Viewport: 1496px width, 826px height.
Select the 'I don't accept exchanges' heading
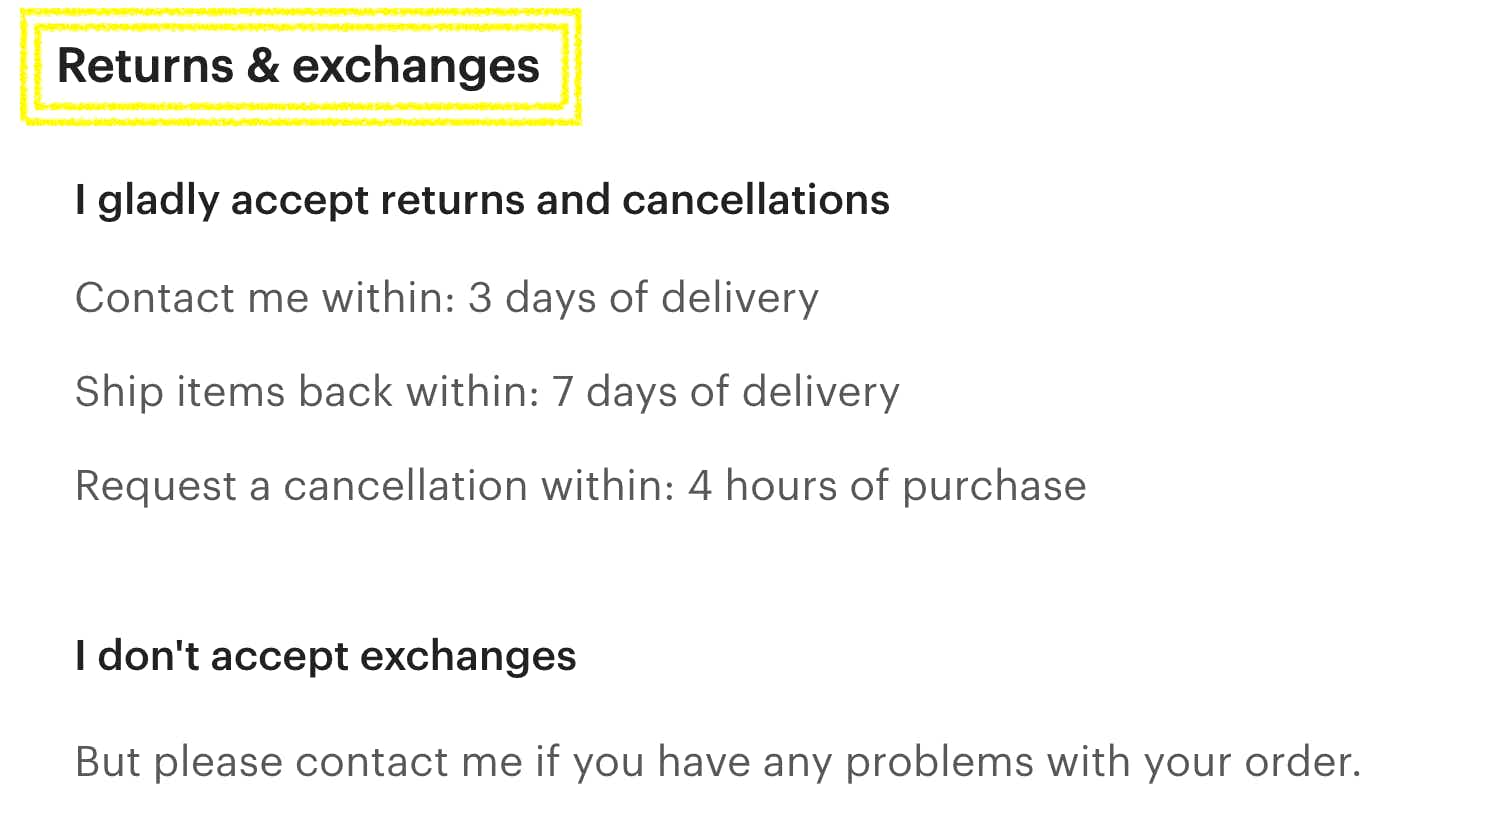pyautogui.click(x=325, y=656)
